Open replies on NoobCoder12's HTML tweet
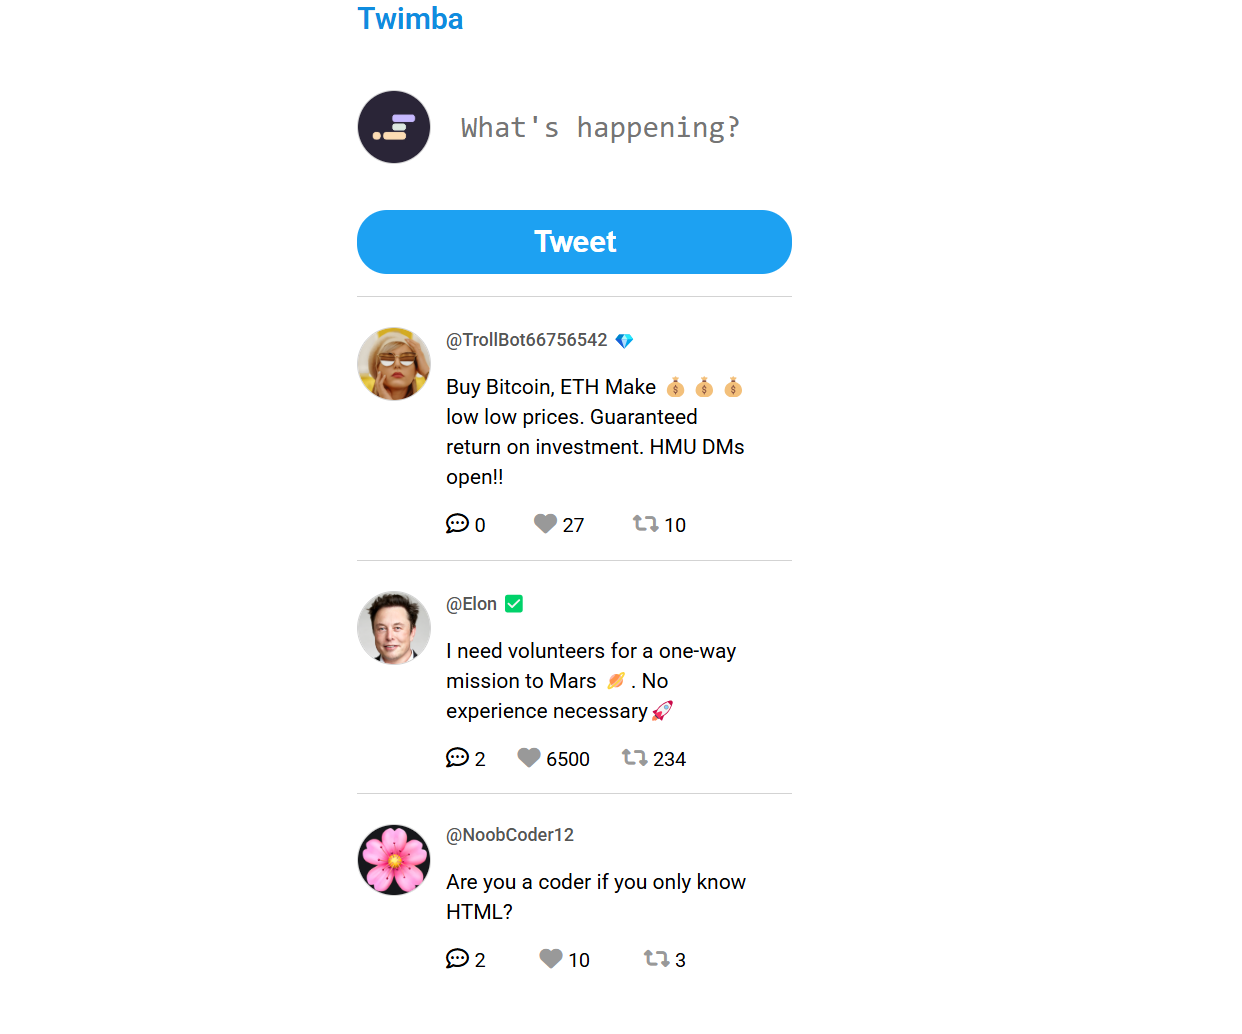The image size is (1242, 1034). coord(458,959)
